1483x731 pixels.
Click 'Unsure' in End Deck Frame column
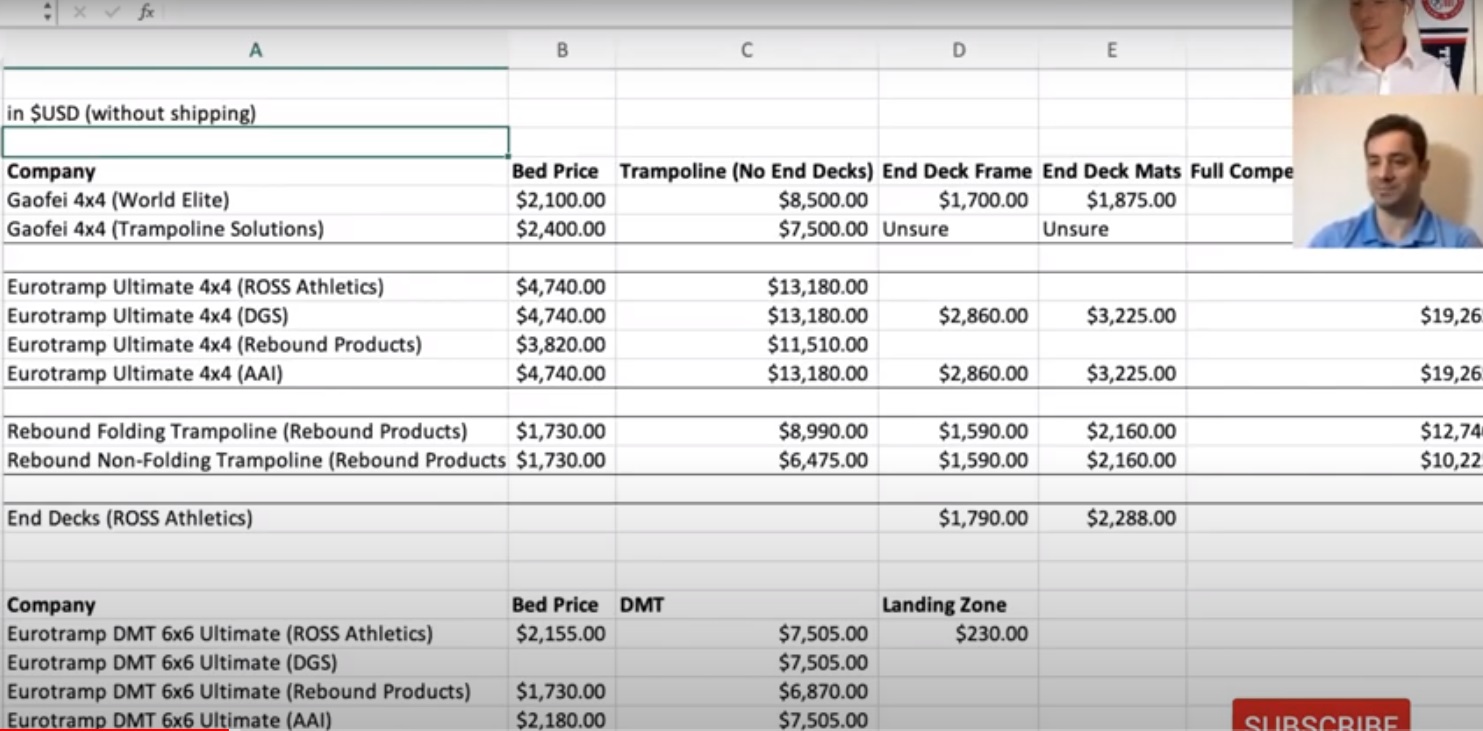[958, 229]
